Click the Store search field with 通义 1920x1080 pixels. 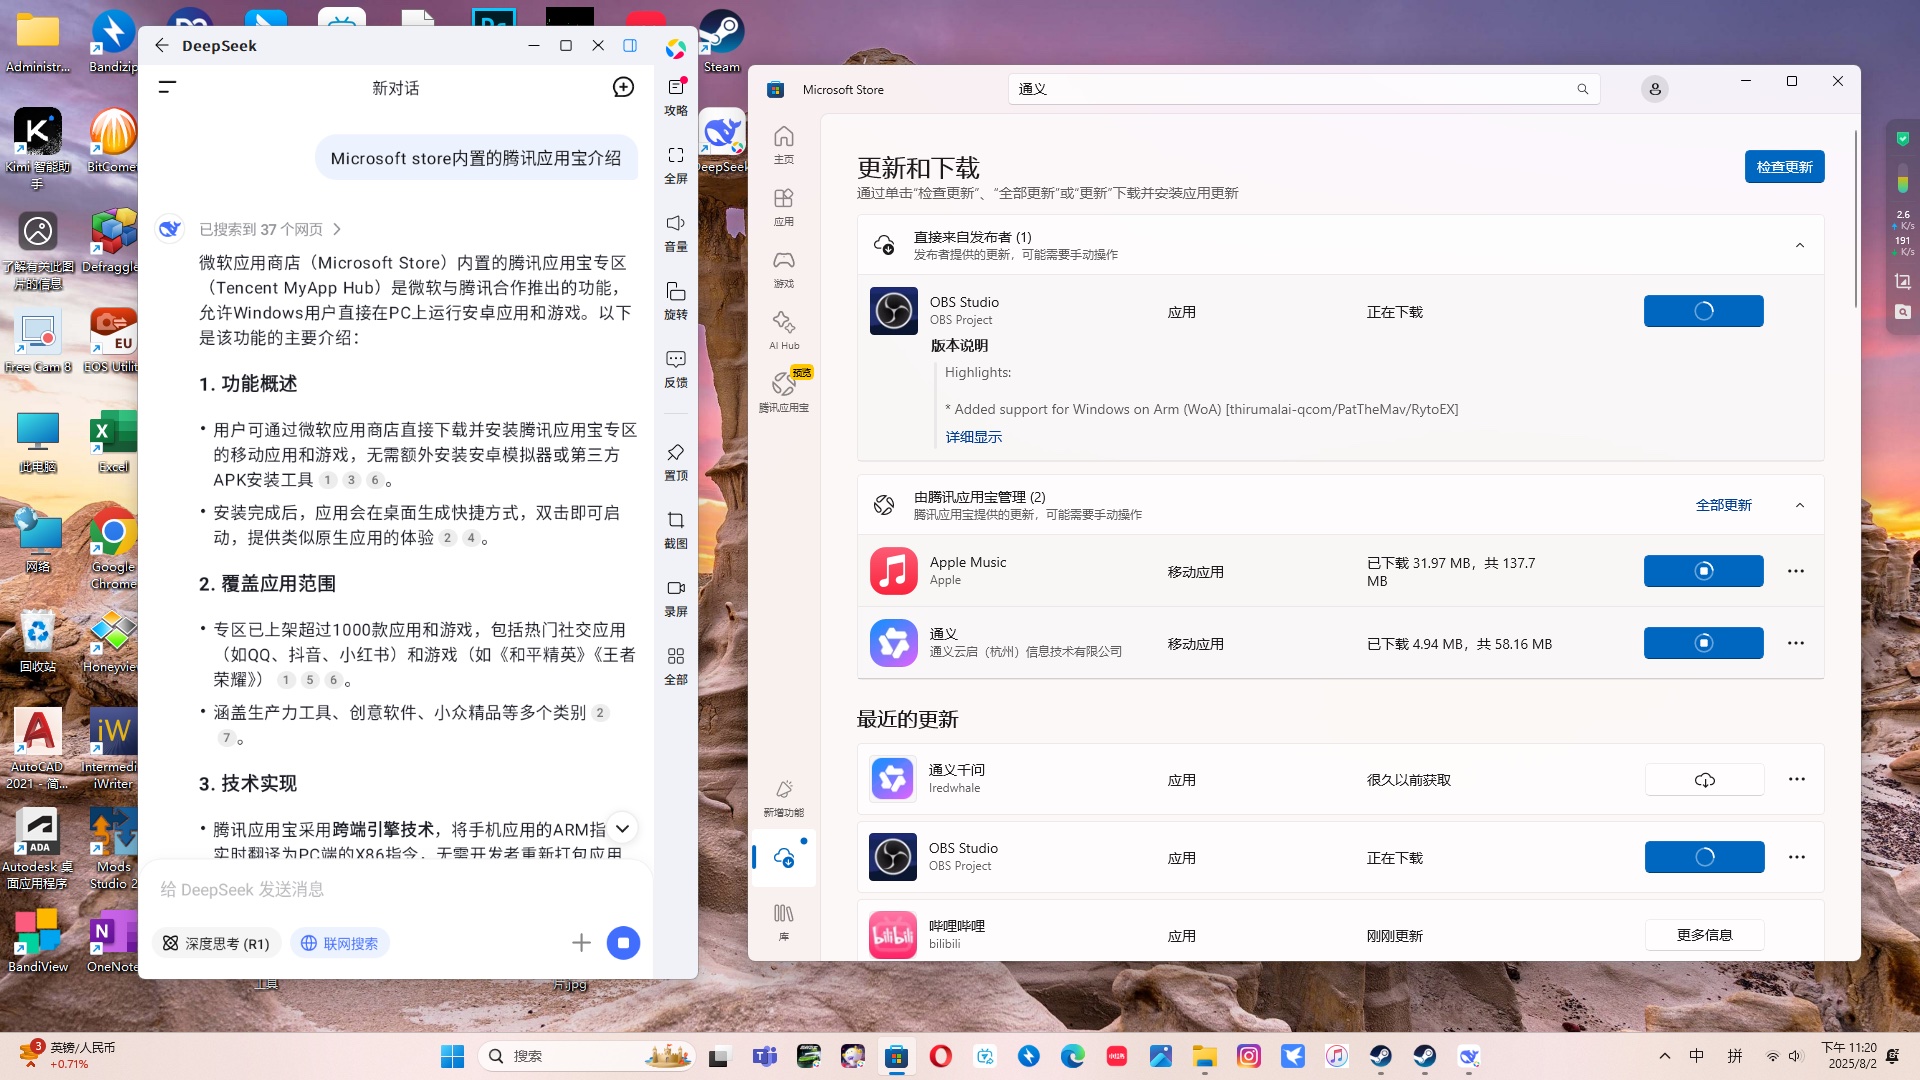coord(1304,89)
